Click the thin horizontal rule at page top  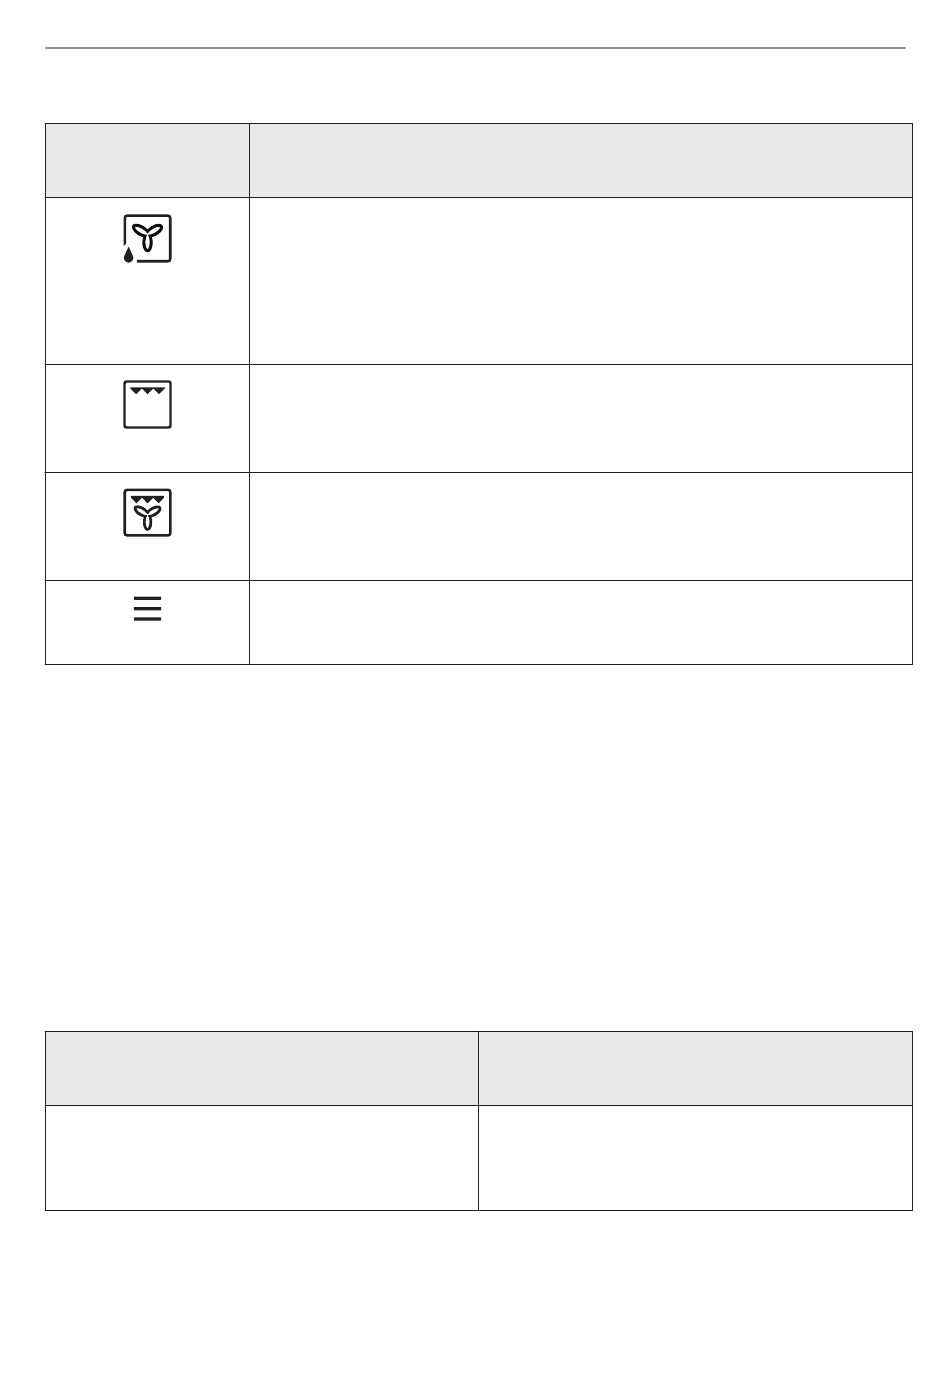[475, 47]
